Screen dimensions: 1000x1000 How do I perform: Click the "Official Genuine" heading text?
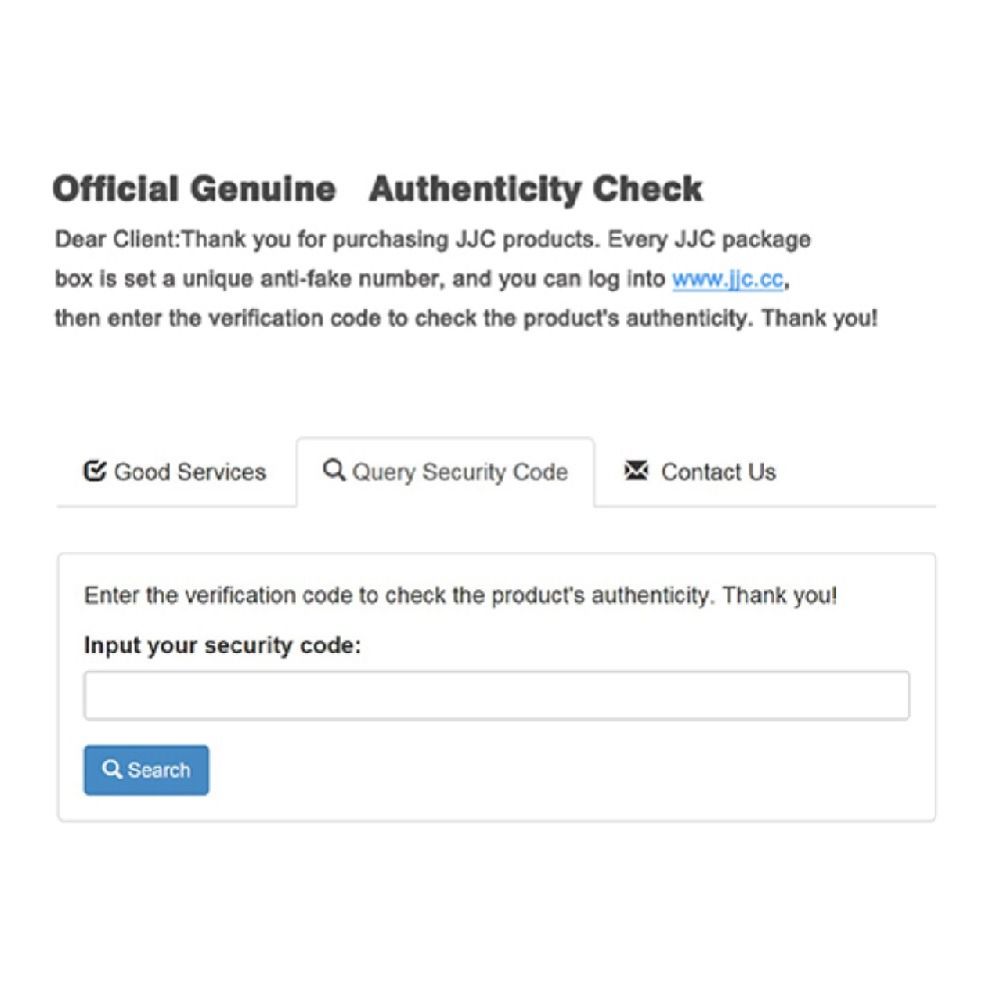click(x=194, y=189)
